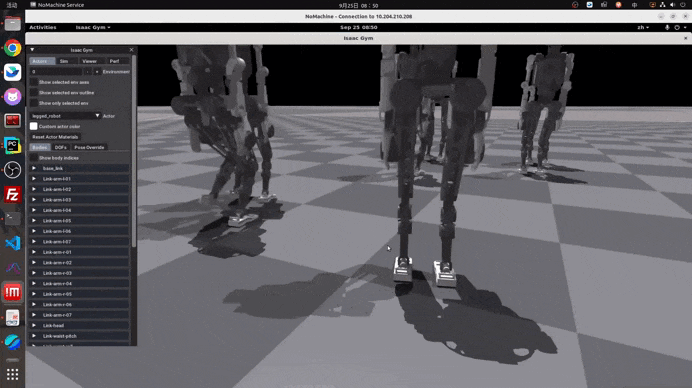Toggle Show selected env axes

[x=34, y=82]
